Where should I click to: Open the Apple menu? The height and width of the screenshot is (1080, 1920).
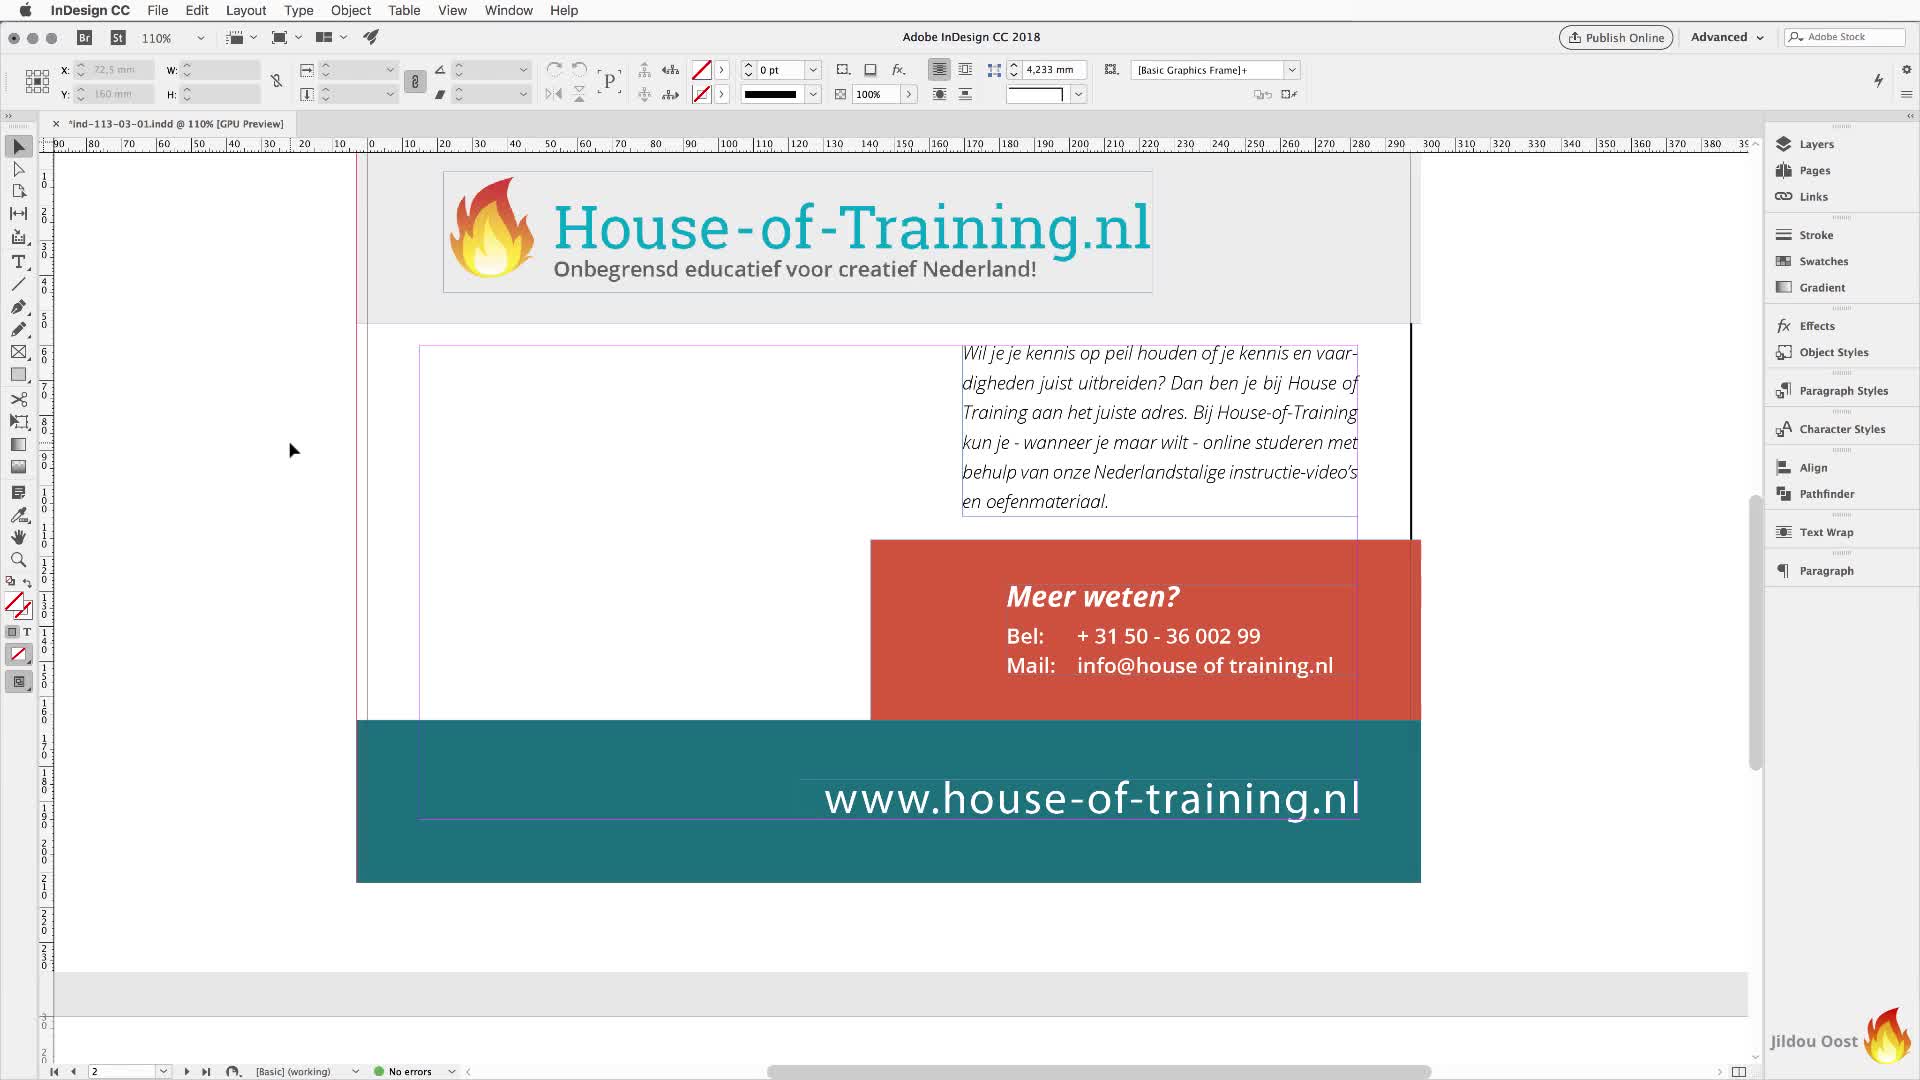tap(25, 10)
